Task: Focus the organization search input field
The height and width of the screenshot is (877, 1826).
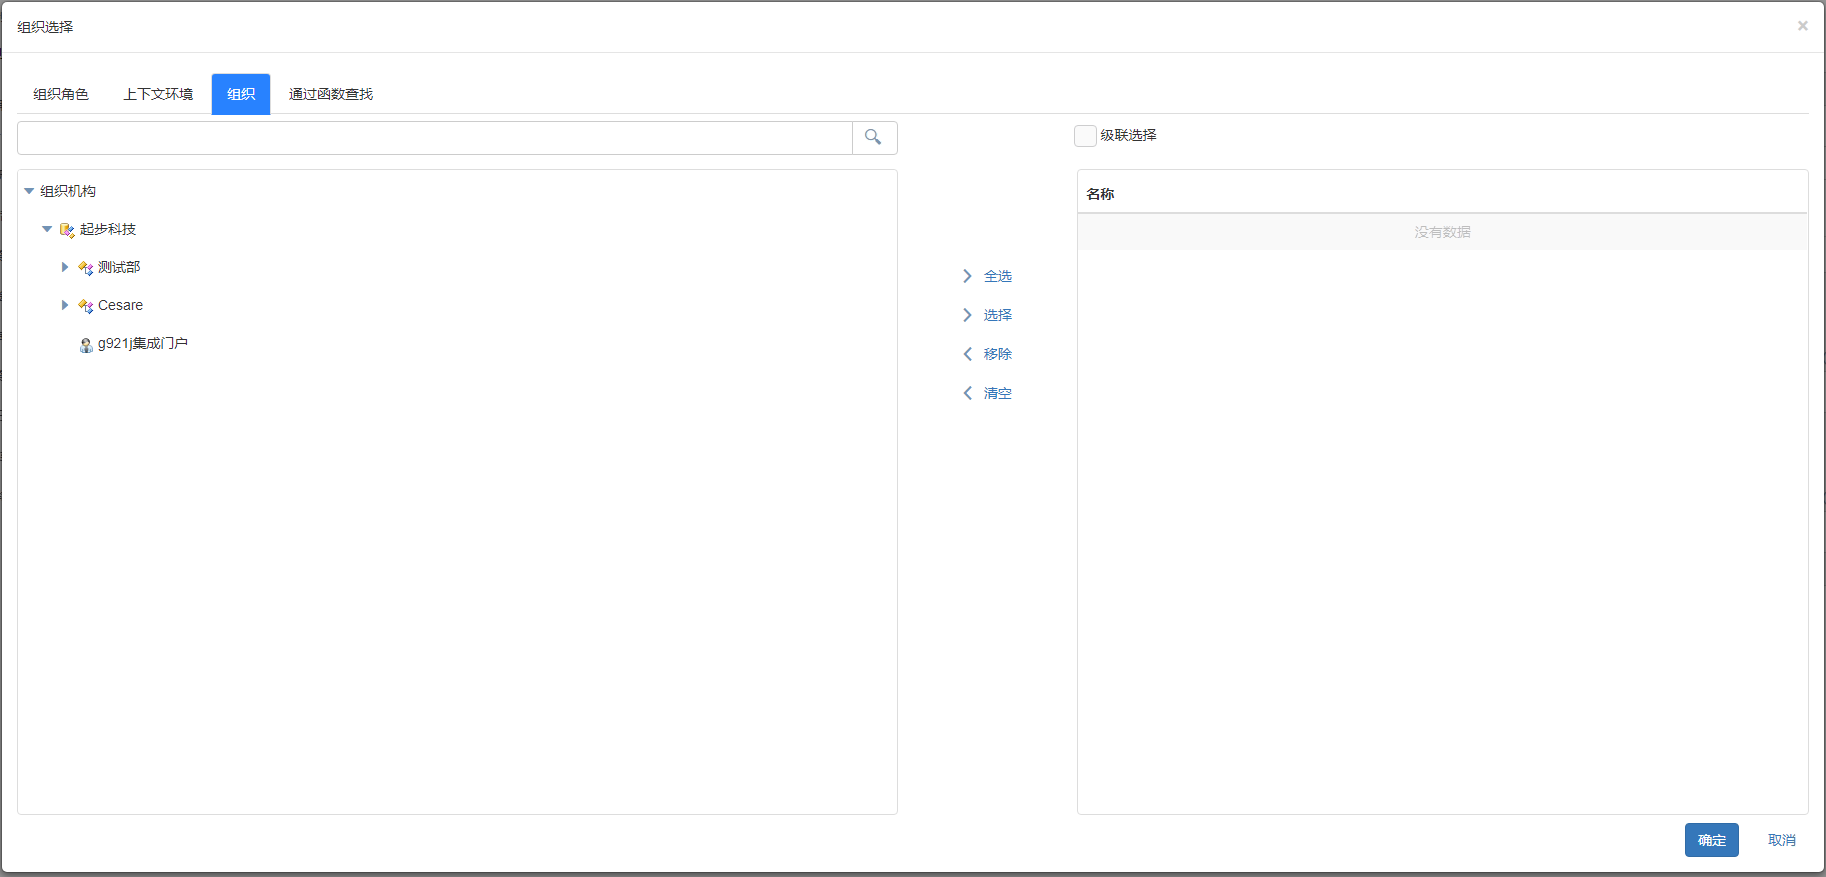Action: 435,138
